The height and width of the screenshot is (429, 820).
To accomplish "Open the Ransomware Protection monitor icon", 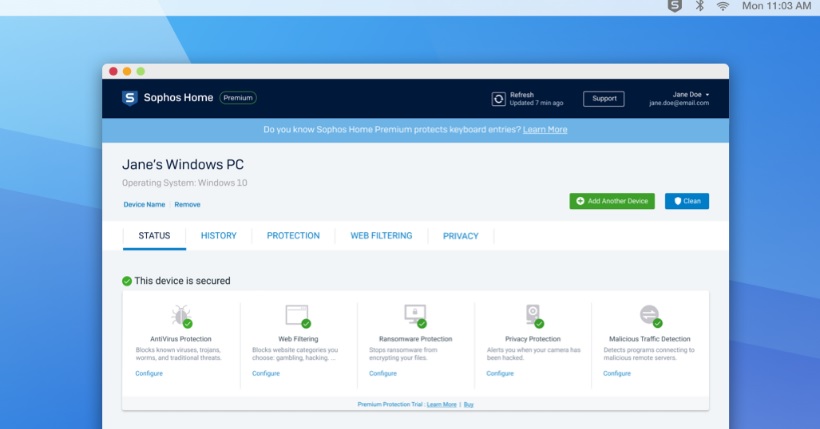I will [x=416, y=316].
